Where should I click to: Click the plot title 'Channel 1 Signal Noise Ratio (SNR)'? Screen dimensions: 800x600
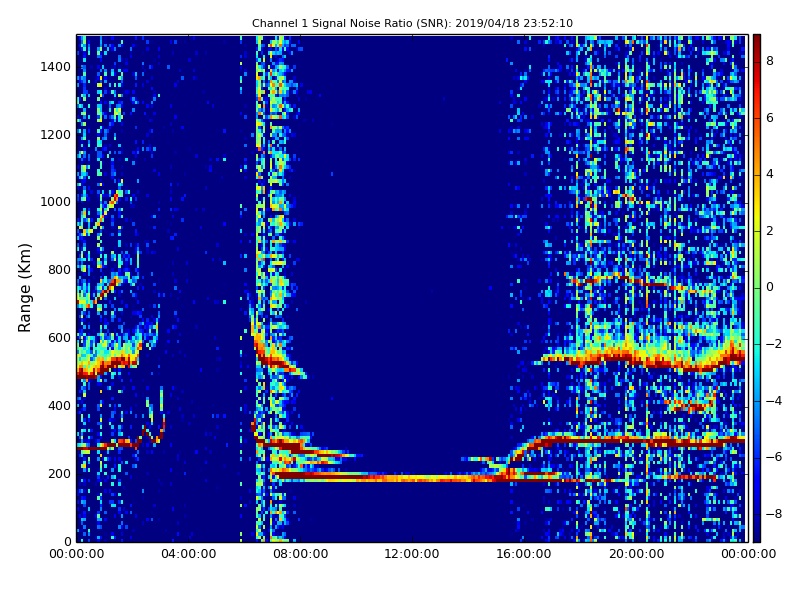coord(412,23)
